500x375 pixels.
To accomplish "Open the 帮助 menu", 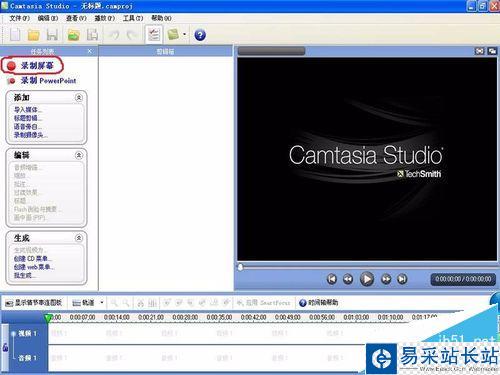I will (162, 18).
